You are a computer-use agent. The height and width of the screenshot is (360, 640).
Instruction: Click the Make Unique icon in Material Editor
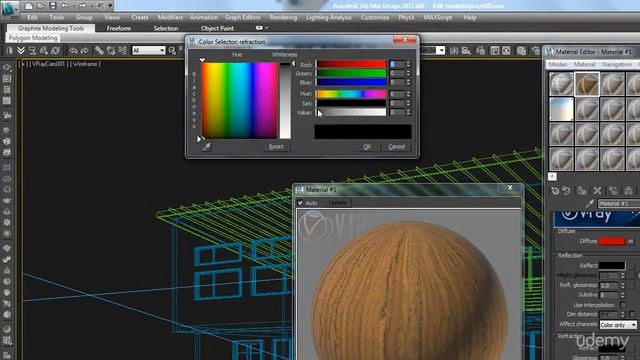coord(629,191)
